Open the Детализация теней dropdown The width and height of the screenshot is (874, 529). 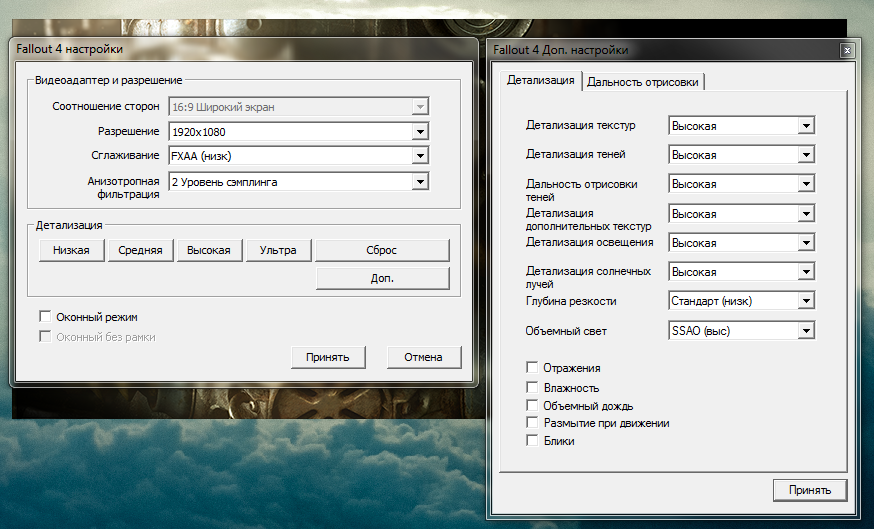point(806,155)
